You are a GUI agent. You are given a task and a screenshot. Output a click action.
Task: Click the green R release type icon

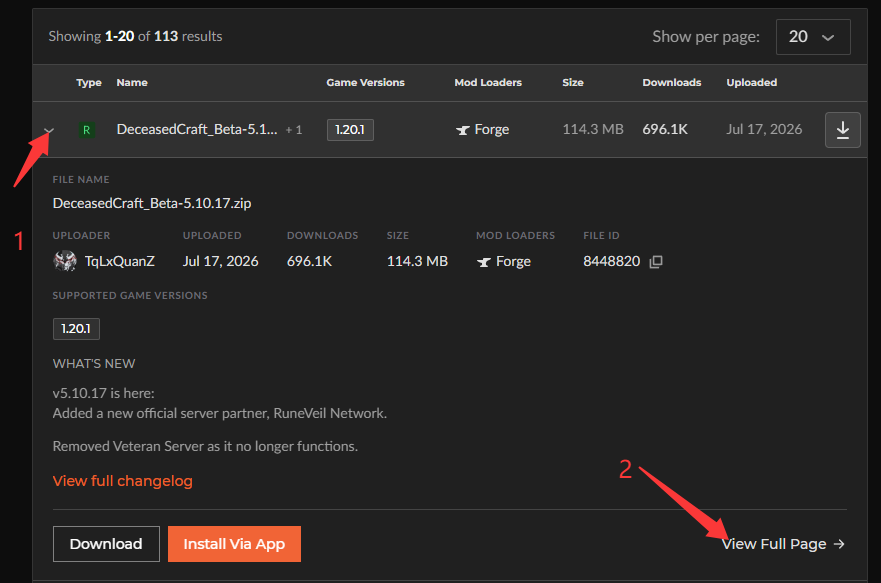[x=87, y=130]
